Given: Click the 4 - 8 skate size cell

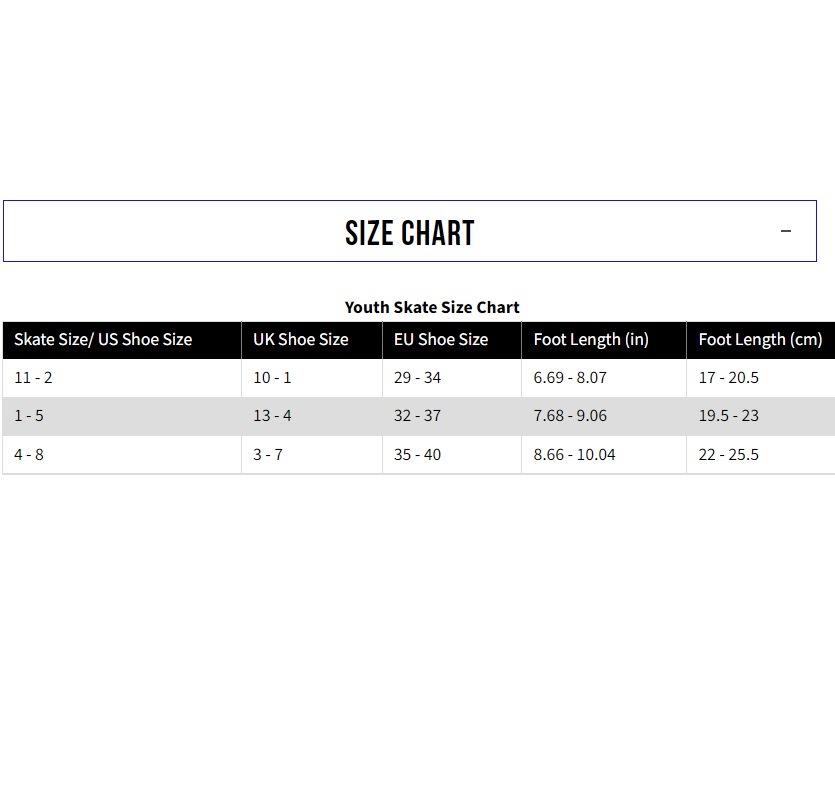Looking at the screenshot, I should 29,455.
